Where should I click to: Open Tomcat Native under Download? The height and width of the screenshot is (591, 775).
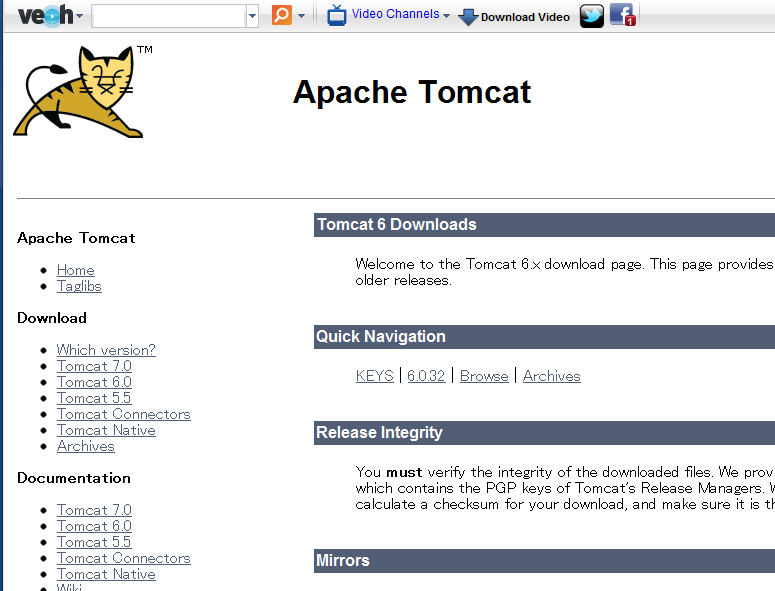click(x=106, y=430)
